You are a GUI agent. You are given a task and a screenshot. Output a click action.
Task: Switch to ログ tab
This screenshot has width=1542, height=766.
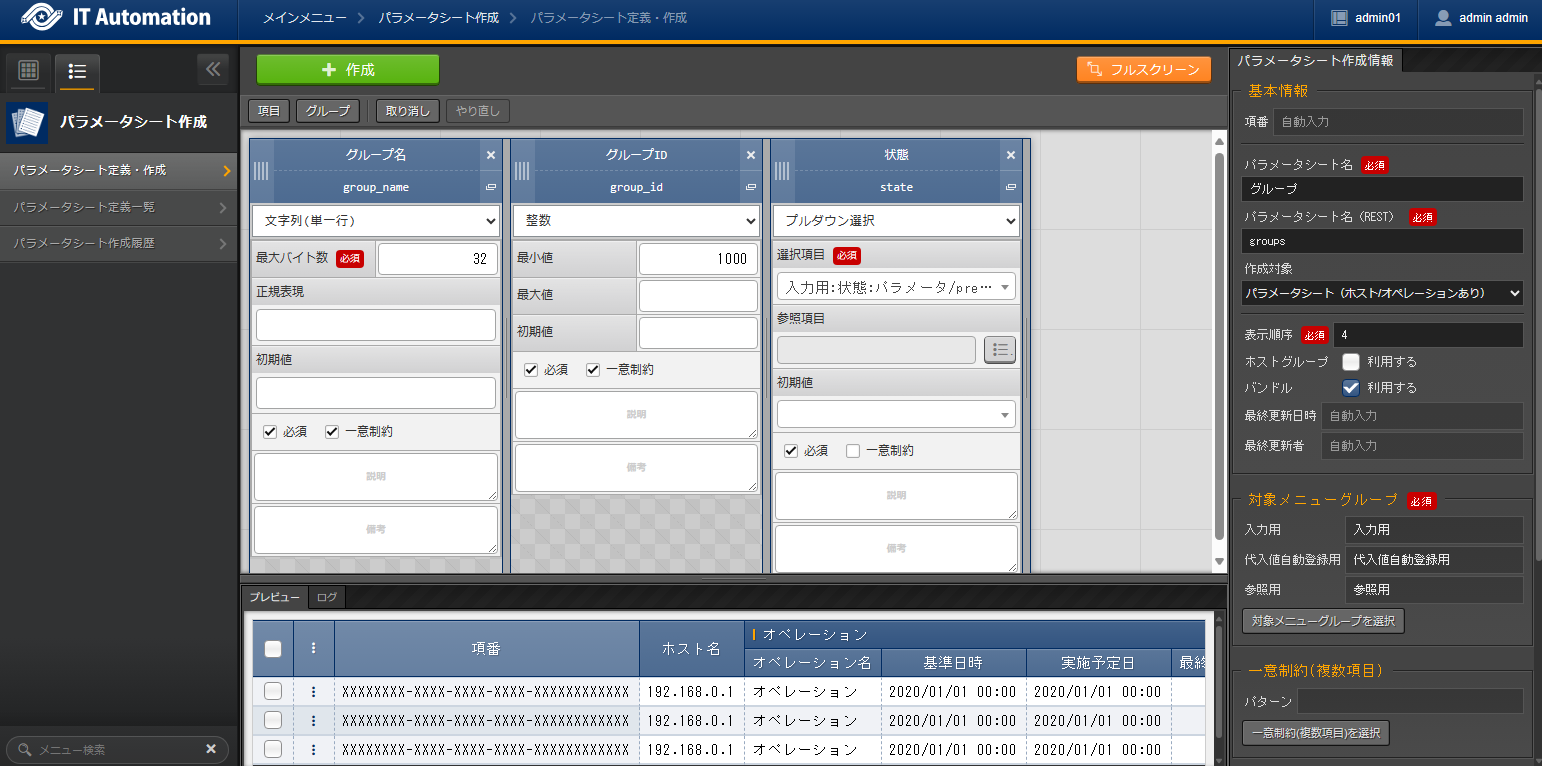327,597
